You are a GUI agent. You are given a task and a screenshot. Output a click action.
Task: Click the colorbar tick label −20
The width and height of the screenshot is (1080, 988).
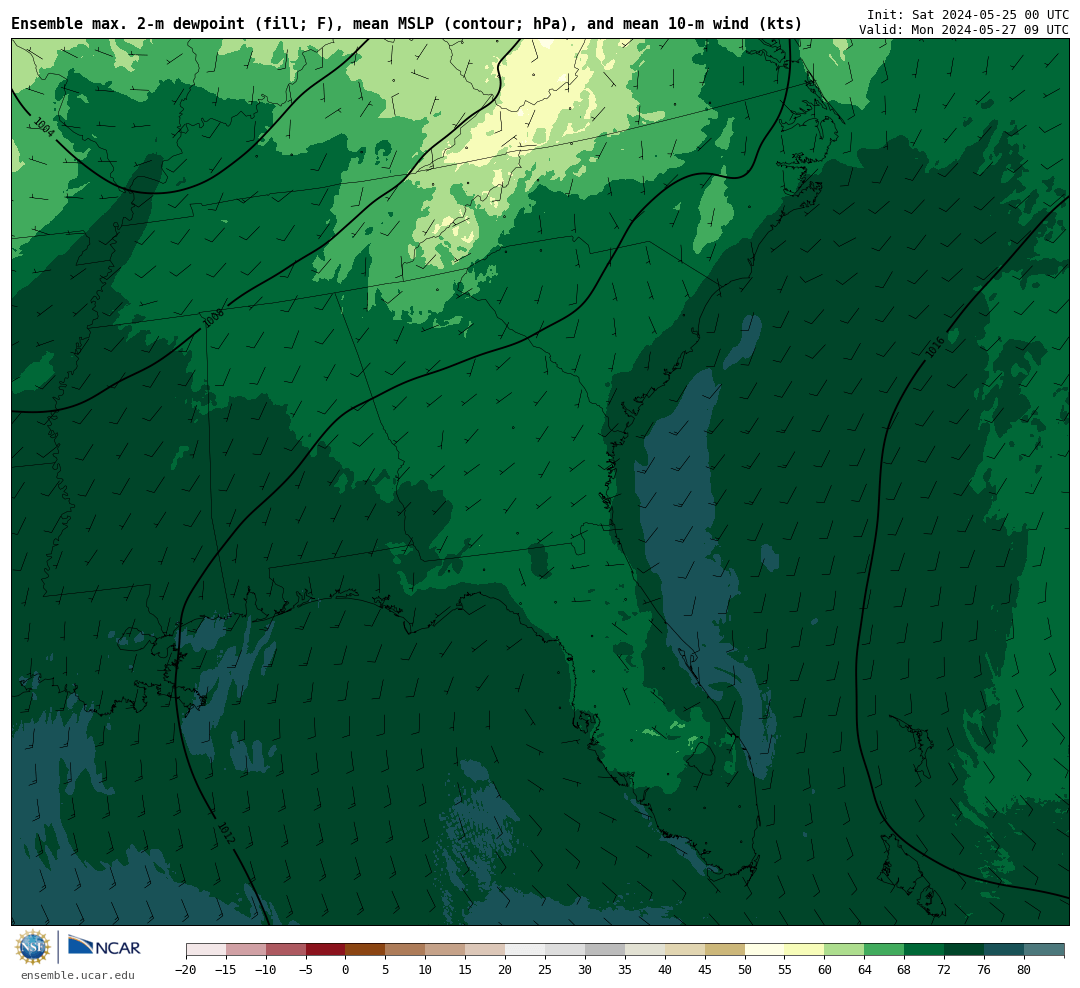(x=185, y=970)
